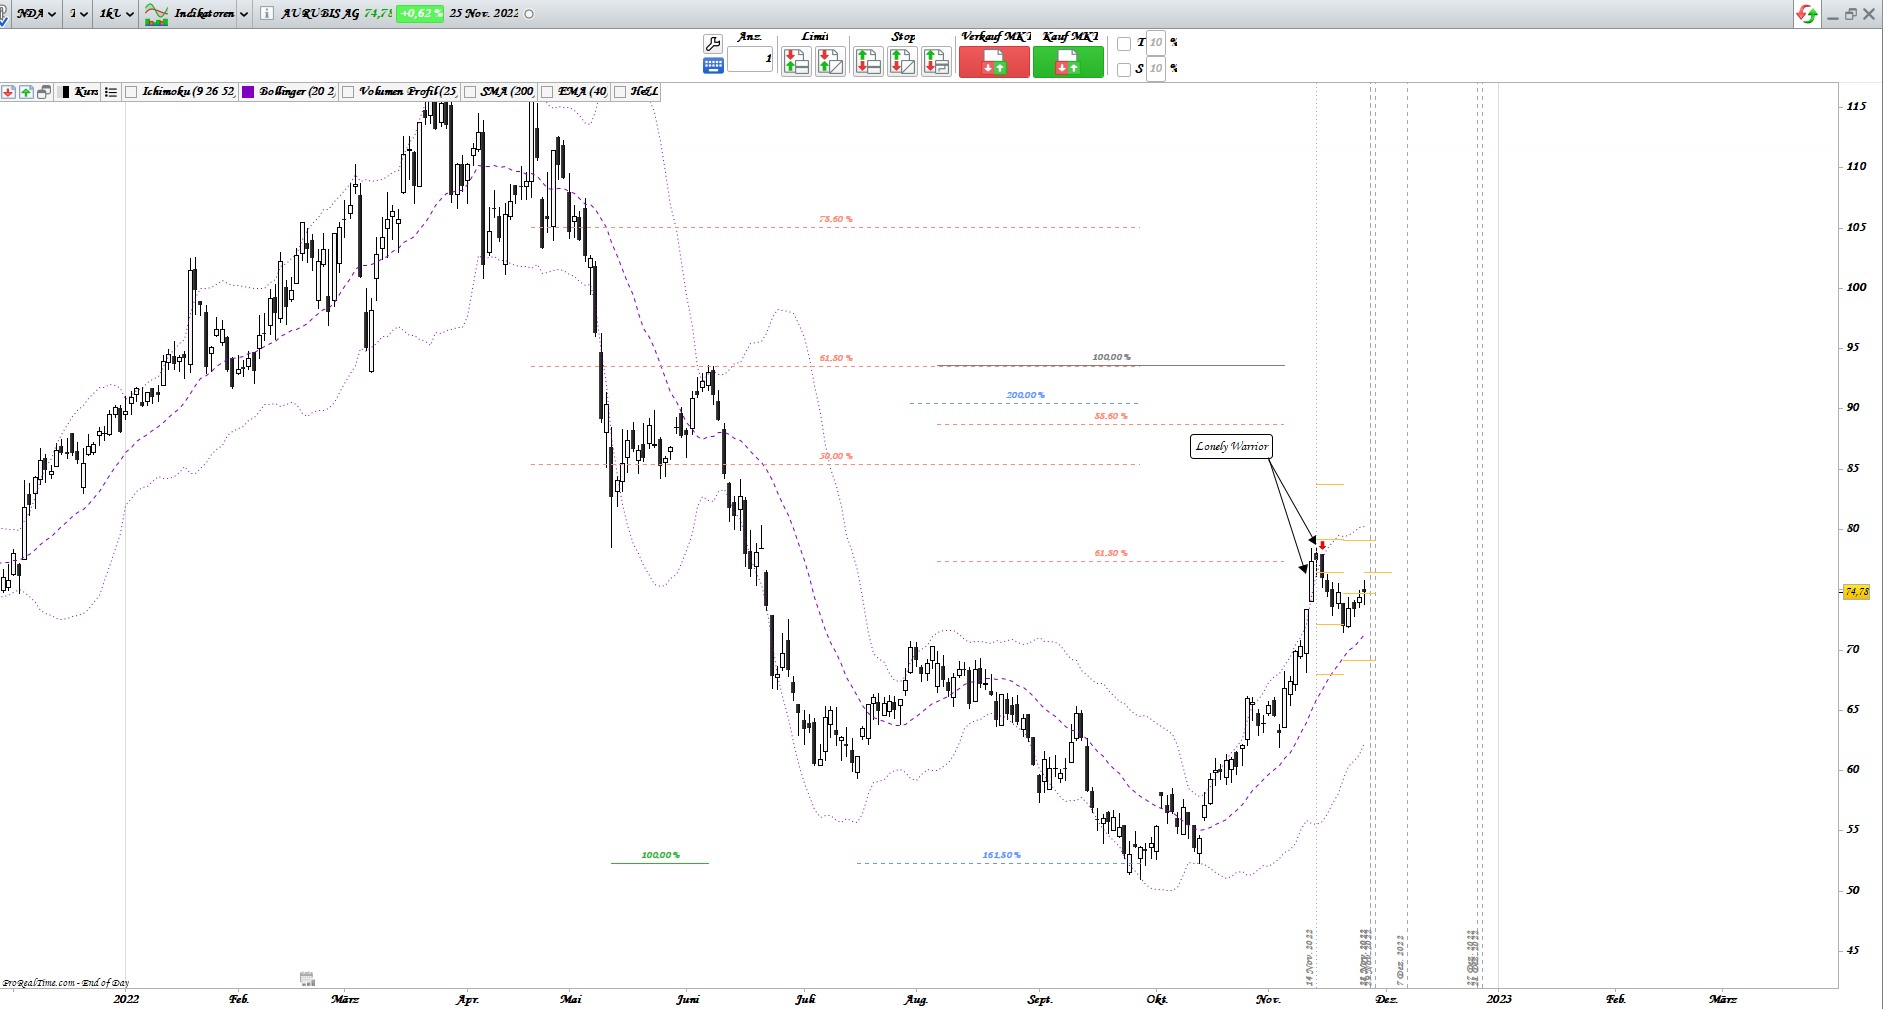
Task: Click the first Limit order icon
Action: tap(796, 62)
